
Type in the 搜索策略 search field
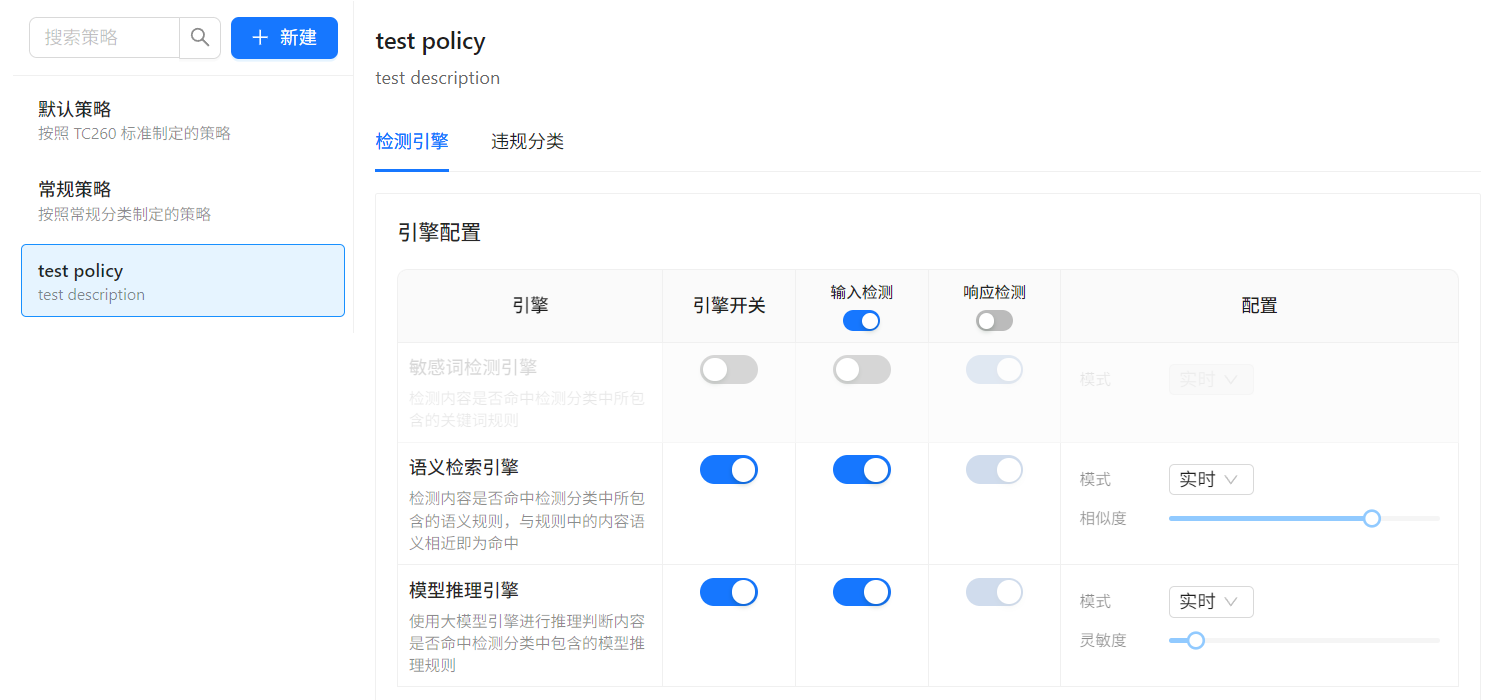coord(105,38)
